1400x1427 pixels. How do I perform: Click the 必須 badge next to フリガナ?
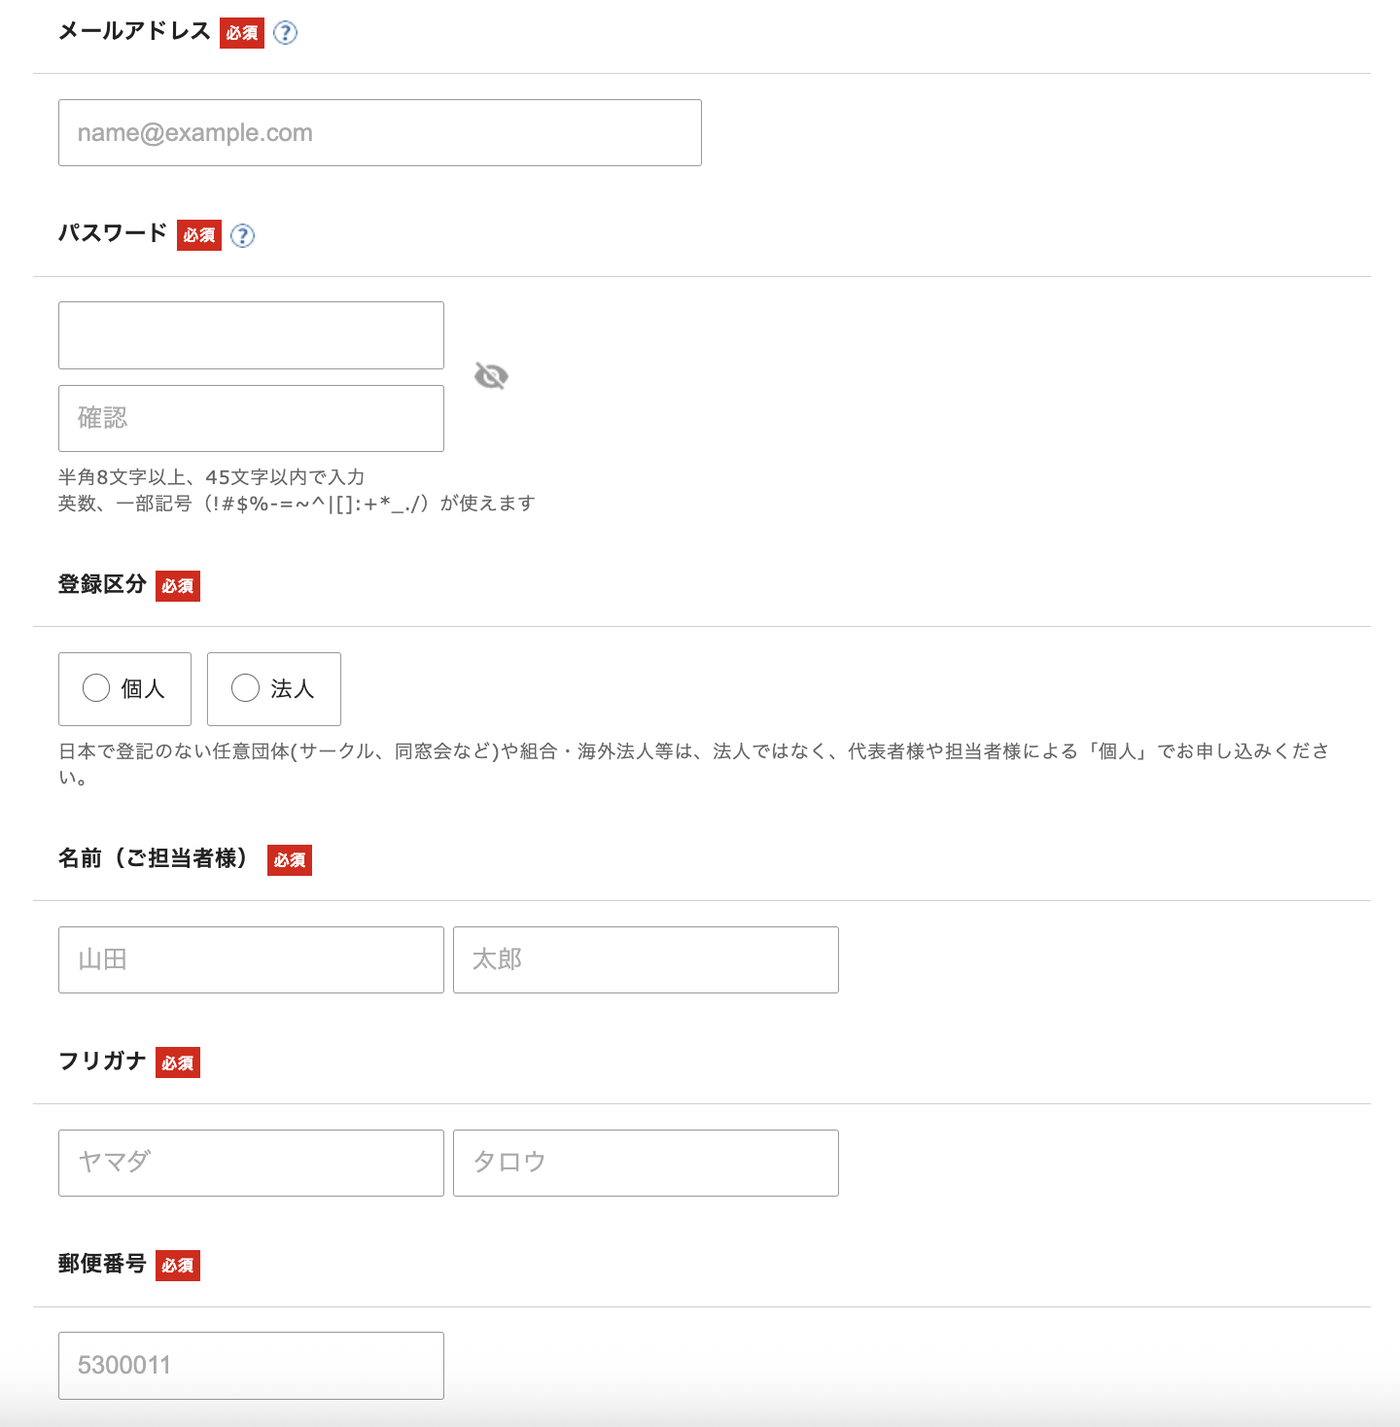[178, 1063]
